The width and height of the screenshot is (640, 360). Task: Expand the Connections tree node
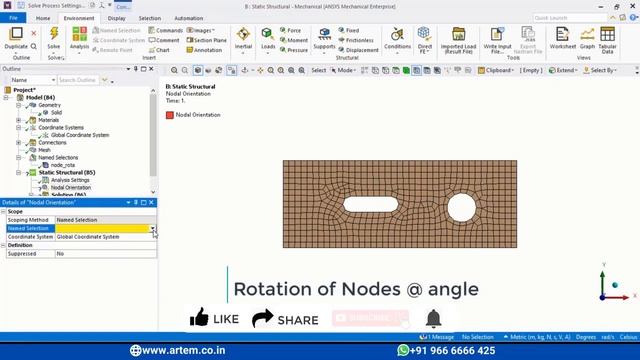pyautogui.click(x=18, y=142)
